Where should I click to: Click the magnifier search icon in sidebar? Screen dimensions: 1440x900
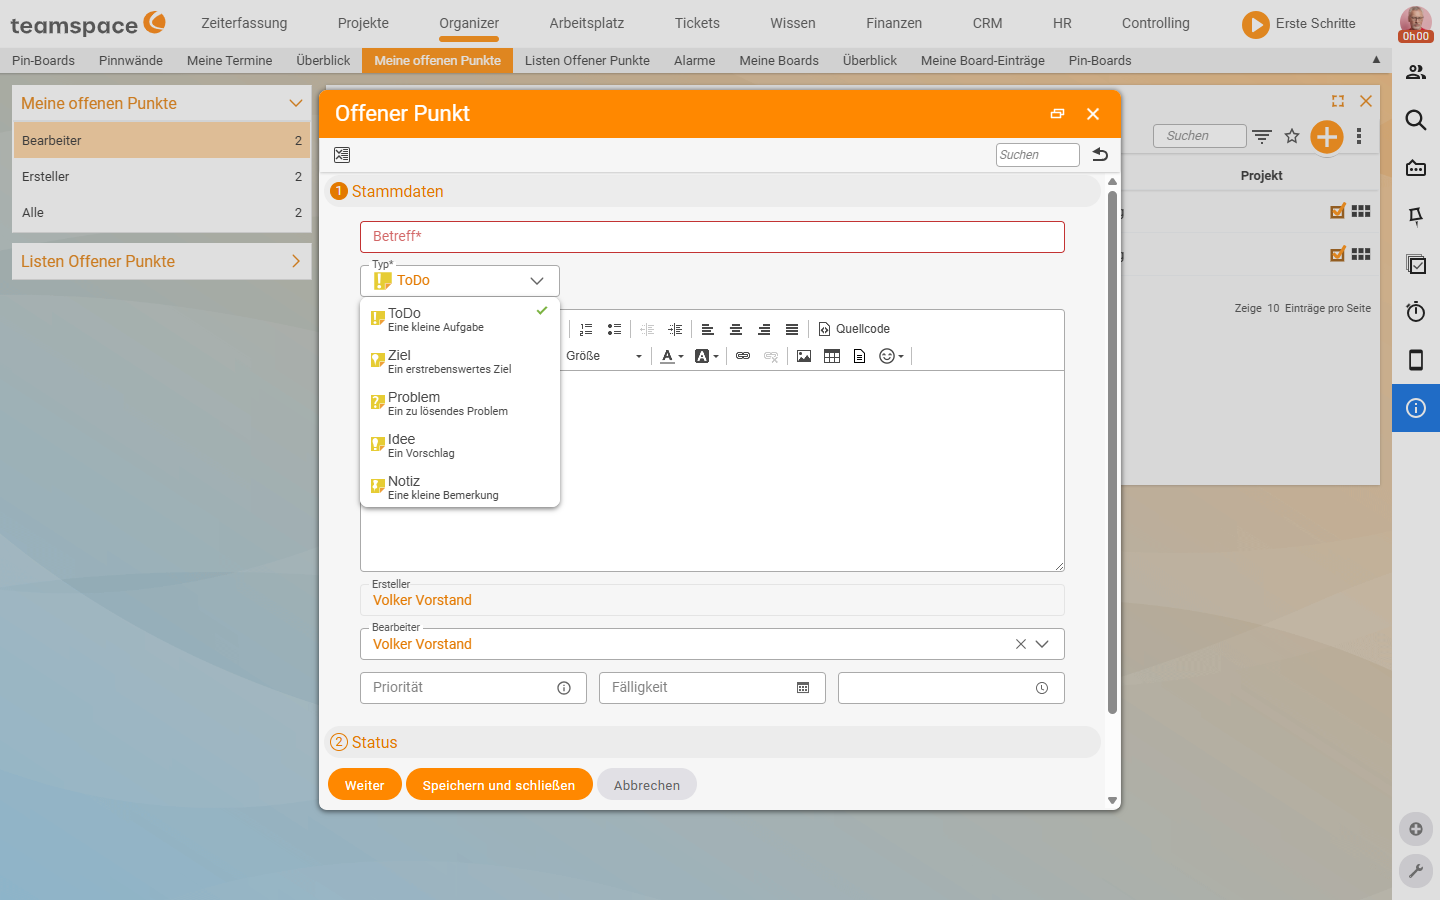click(1416, 120)
